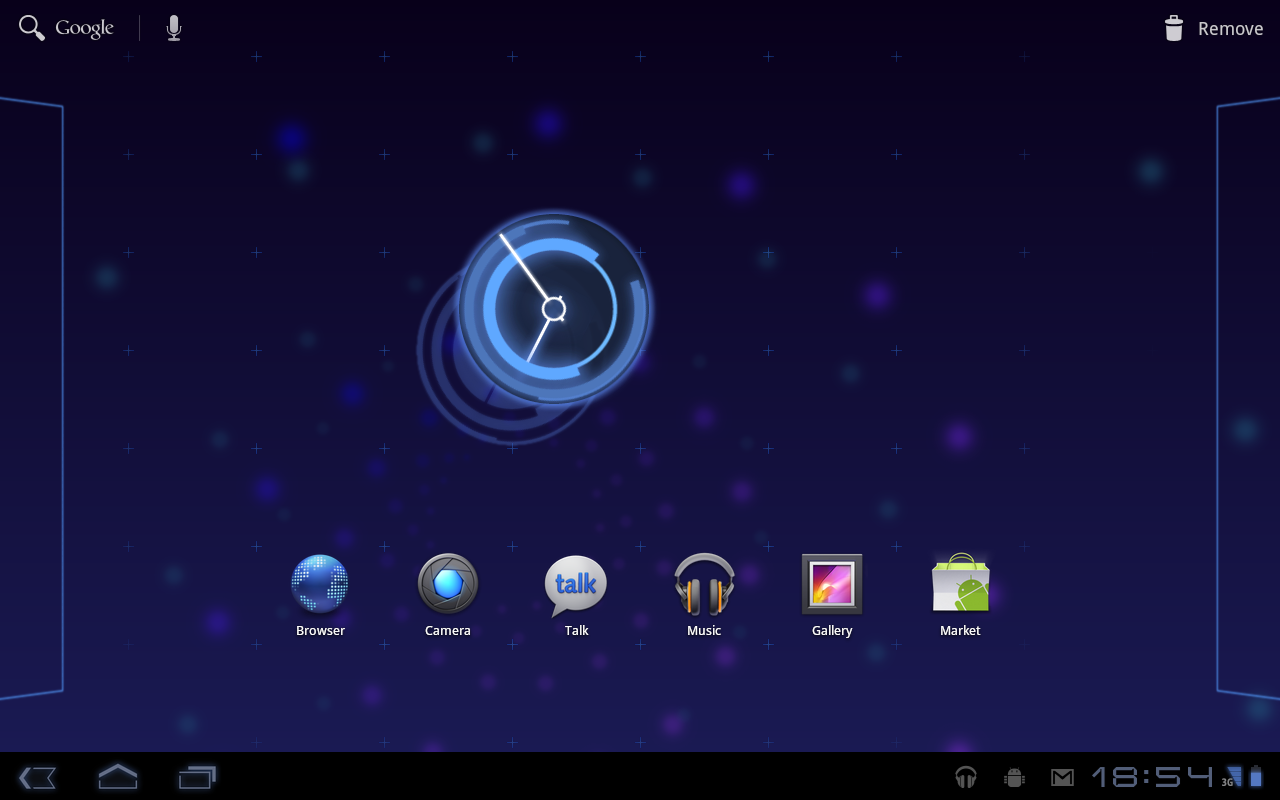Launch the Android Market app
1280x800 pixels.
point(960,596)
